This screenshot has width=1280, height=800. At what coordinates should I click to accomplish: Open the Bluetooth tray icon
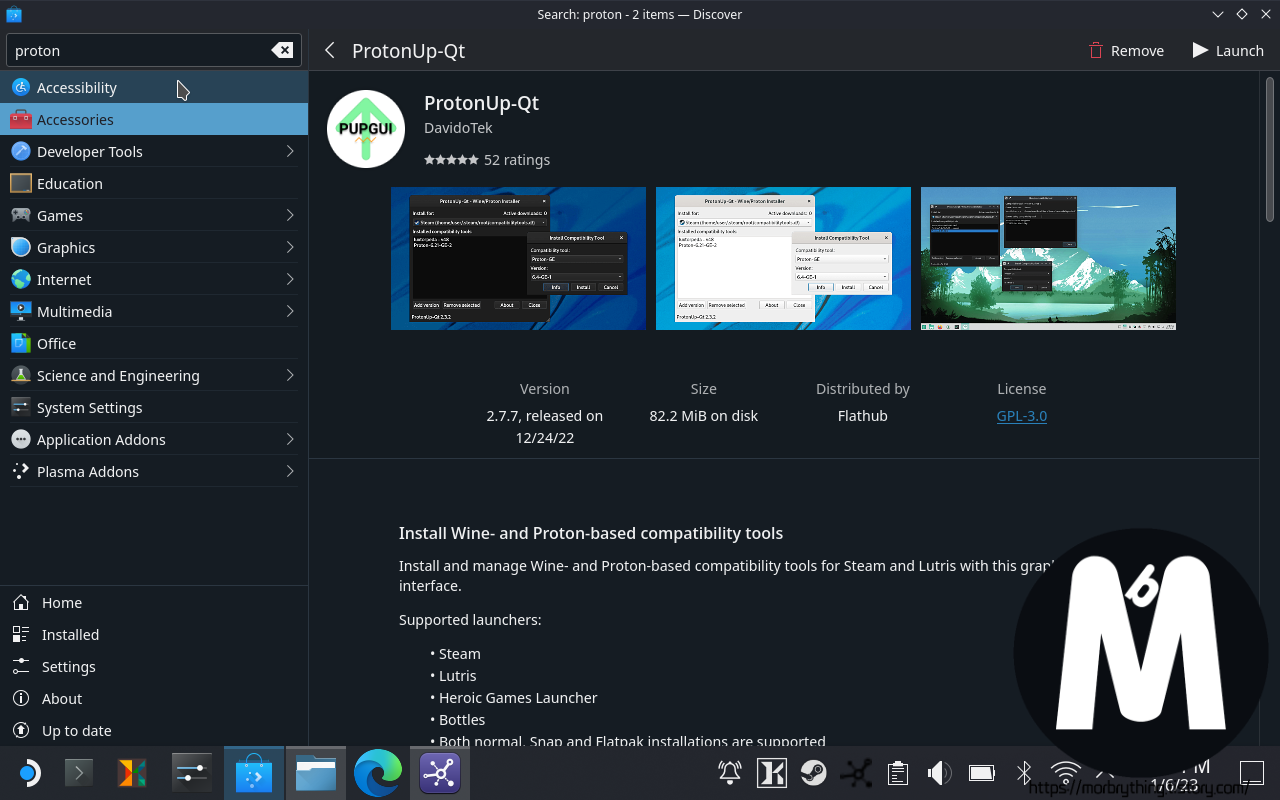pos(1023,773)
